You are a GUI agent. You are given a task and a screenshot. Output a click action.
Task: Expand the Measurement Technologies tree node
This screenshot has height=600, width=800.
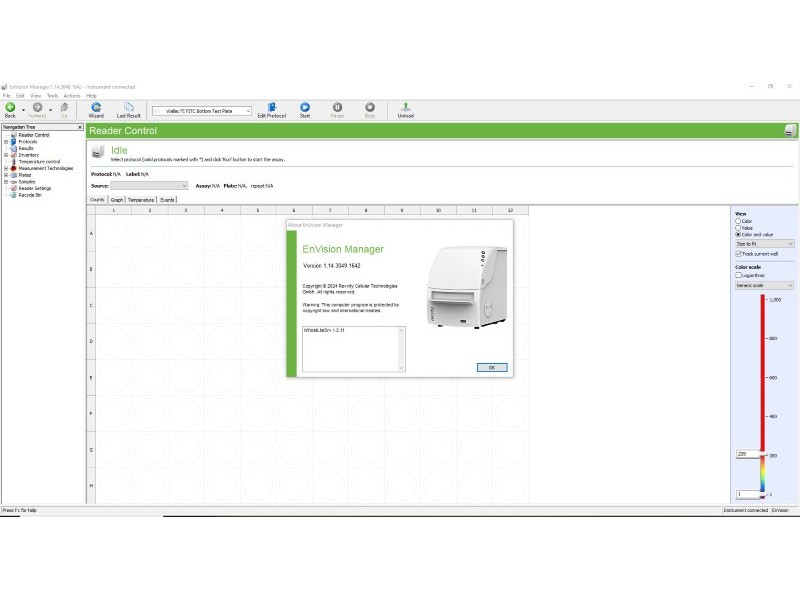[6, 168]
